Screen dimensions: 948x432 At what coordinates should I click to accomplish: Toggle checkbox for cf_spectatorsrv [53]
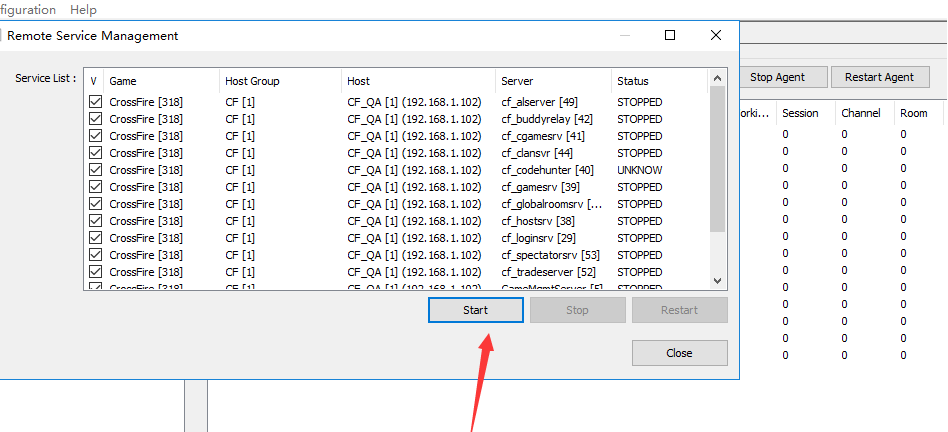tap(95, 254)
